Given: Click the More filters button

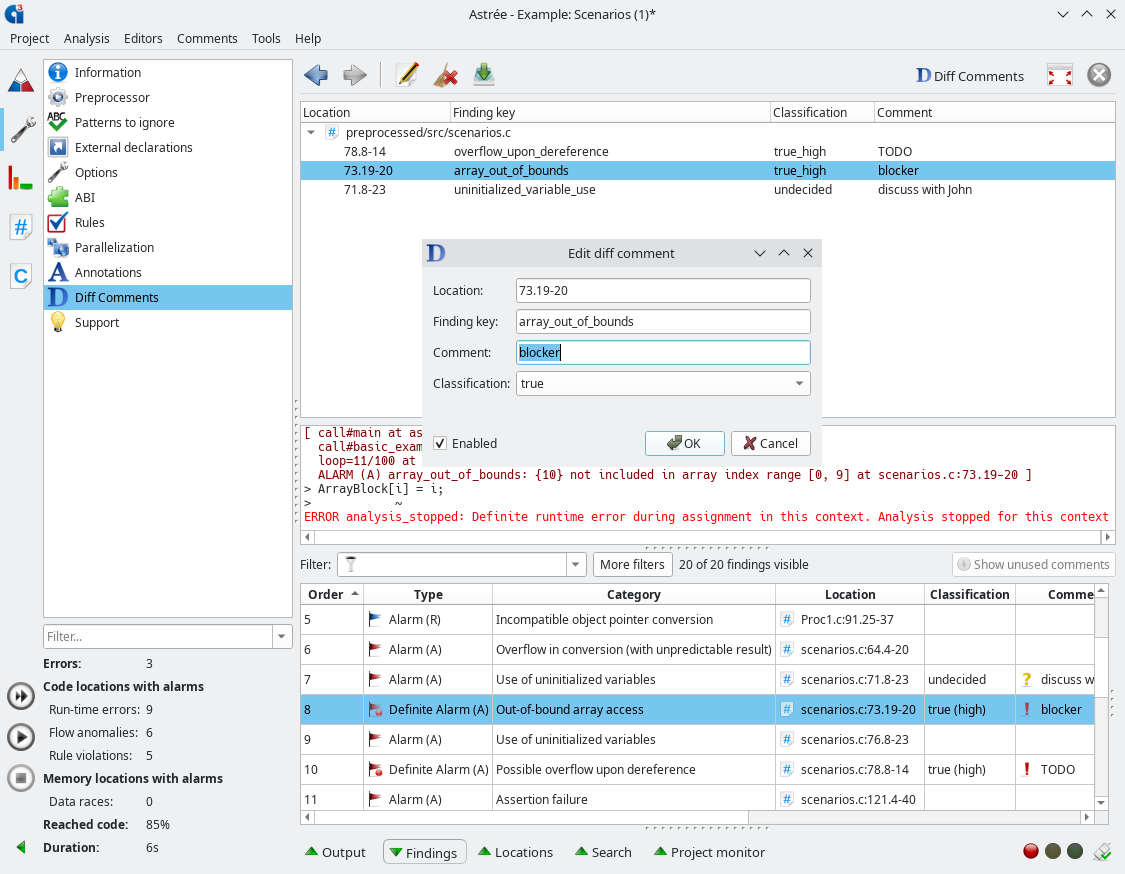Looking at the screenshot, I should tap(632, 565).
